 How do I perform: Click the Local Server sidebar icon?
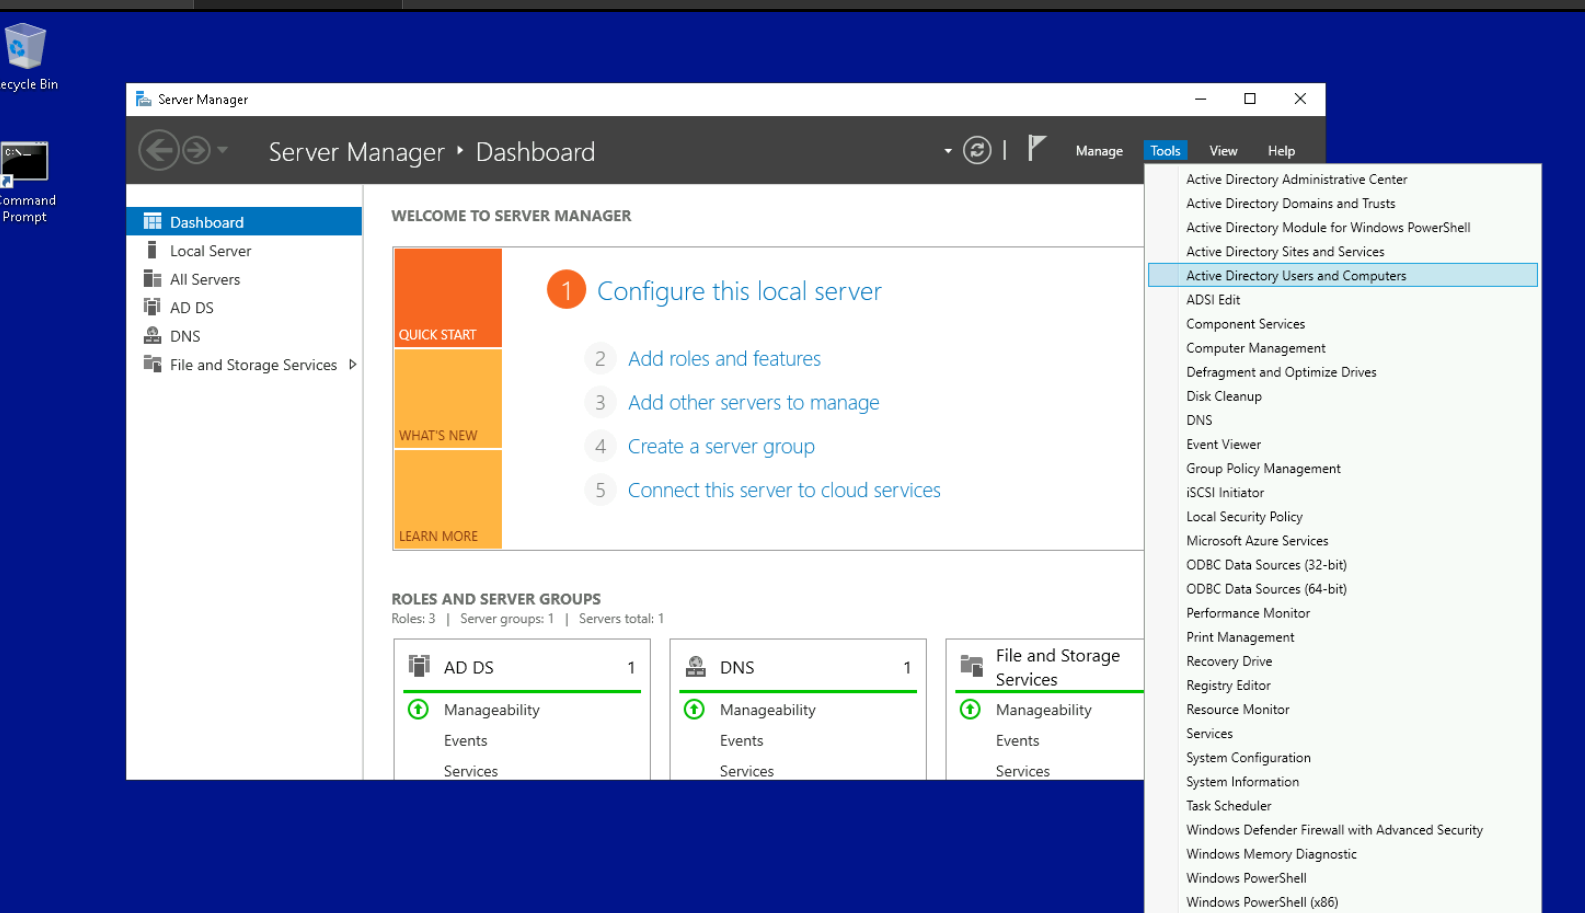(x=152, y=250)
